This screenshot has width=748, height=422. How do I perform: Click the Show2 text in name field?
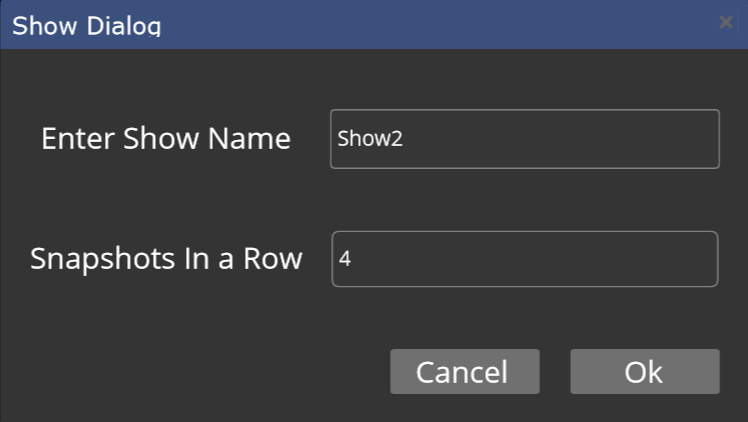coord(370,139)
